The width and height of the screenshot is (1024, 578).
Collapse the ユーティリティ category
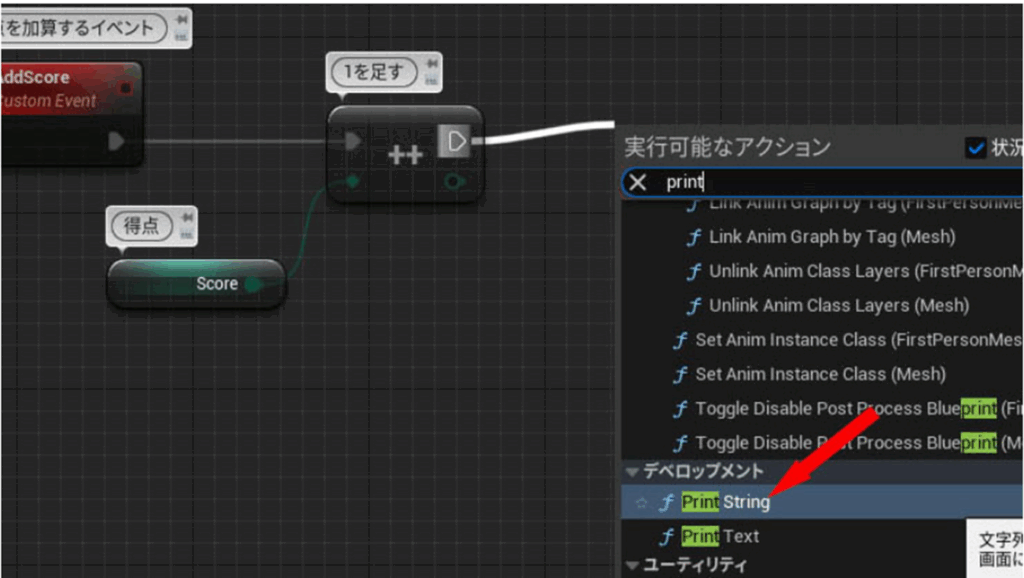point(632,566)
